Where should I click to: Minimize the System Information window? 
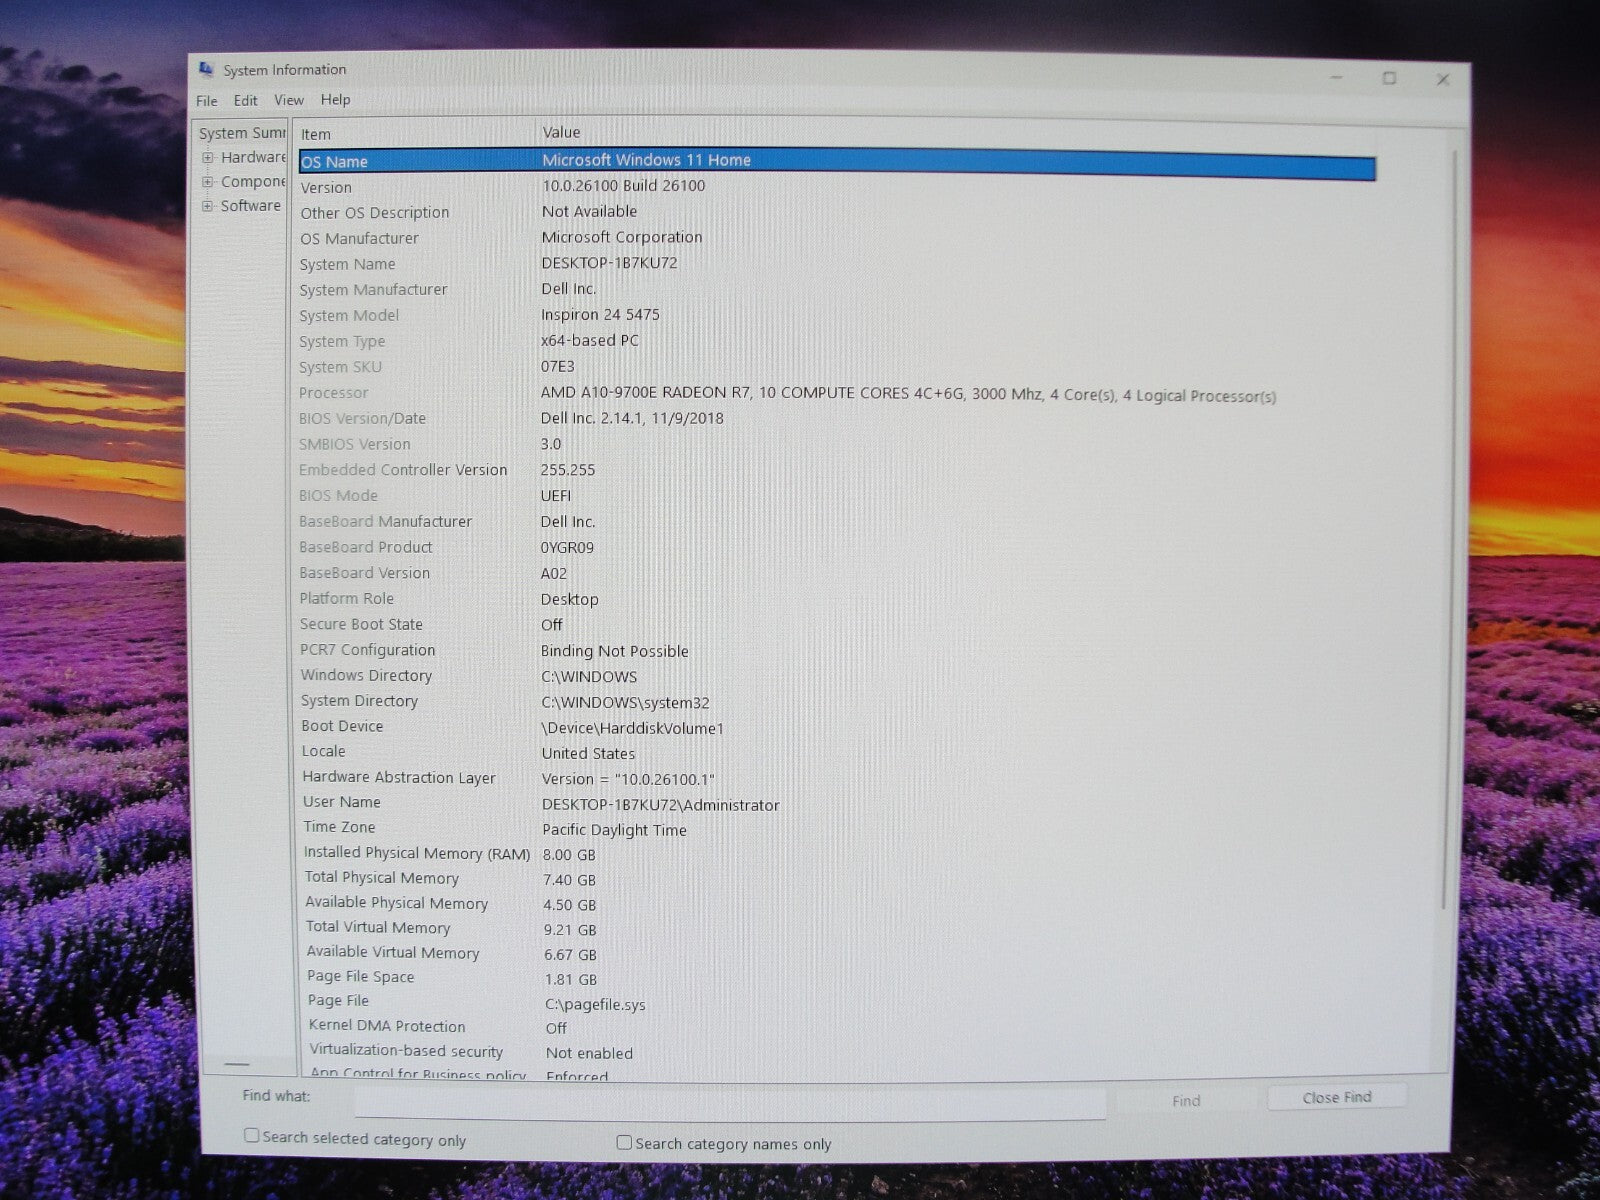click(1338, 78)
